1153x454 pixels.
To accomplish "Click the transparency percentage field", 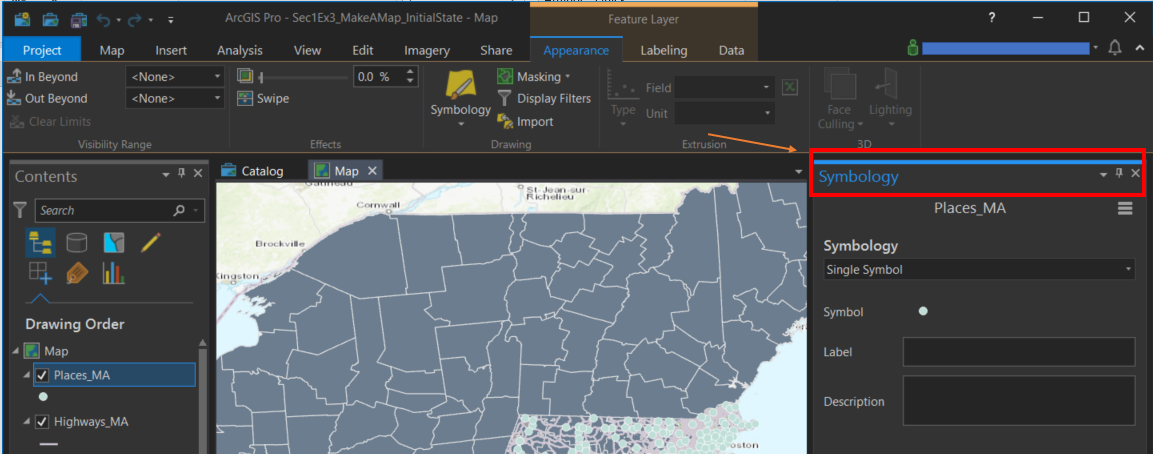I will (377, 76).
